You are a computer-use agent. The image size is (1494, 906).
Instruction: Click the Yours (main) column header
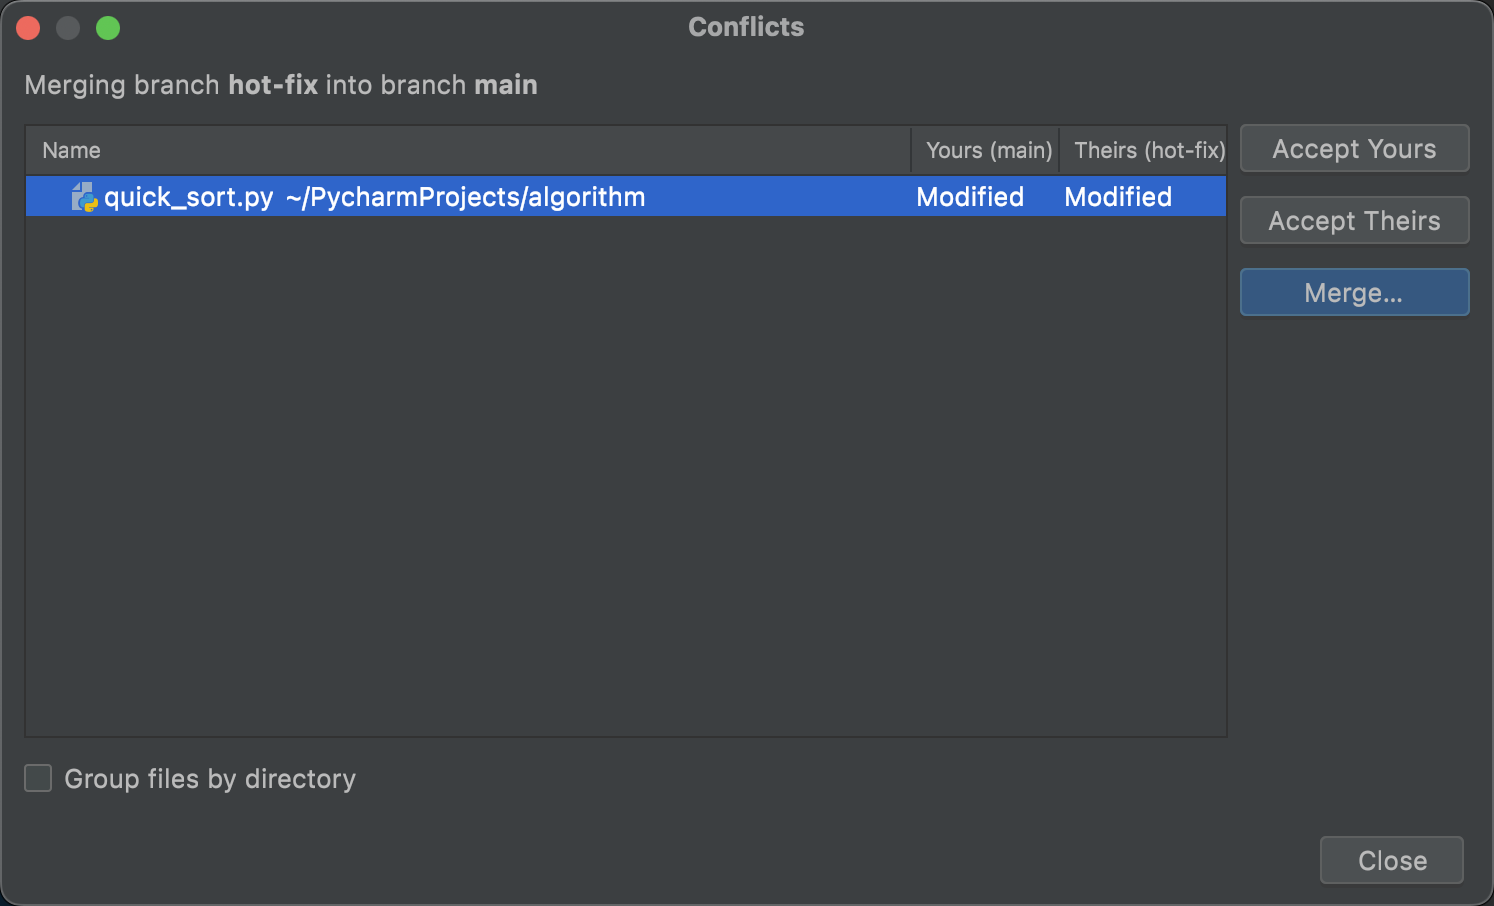coord(988,150)
